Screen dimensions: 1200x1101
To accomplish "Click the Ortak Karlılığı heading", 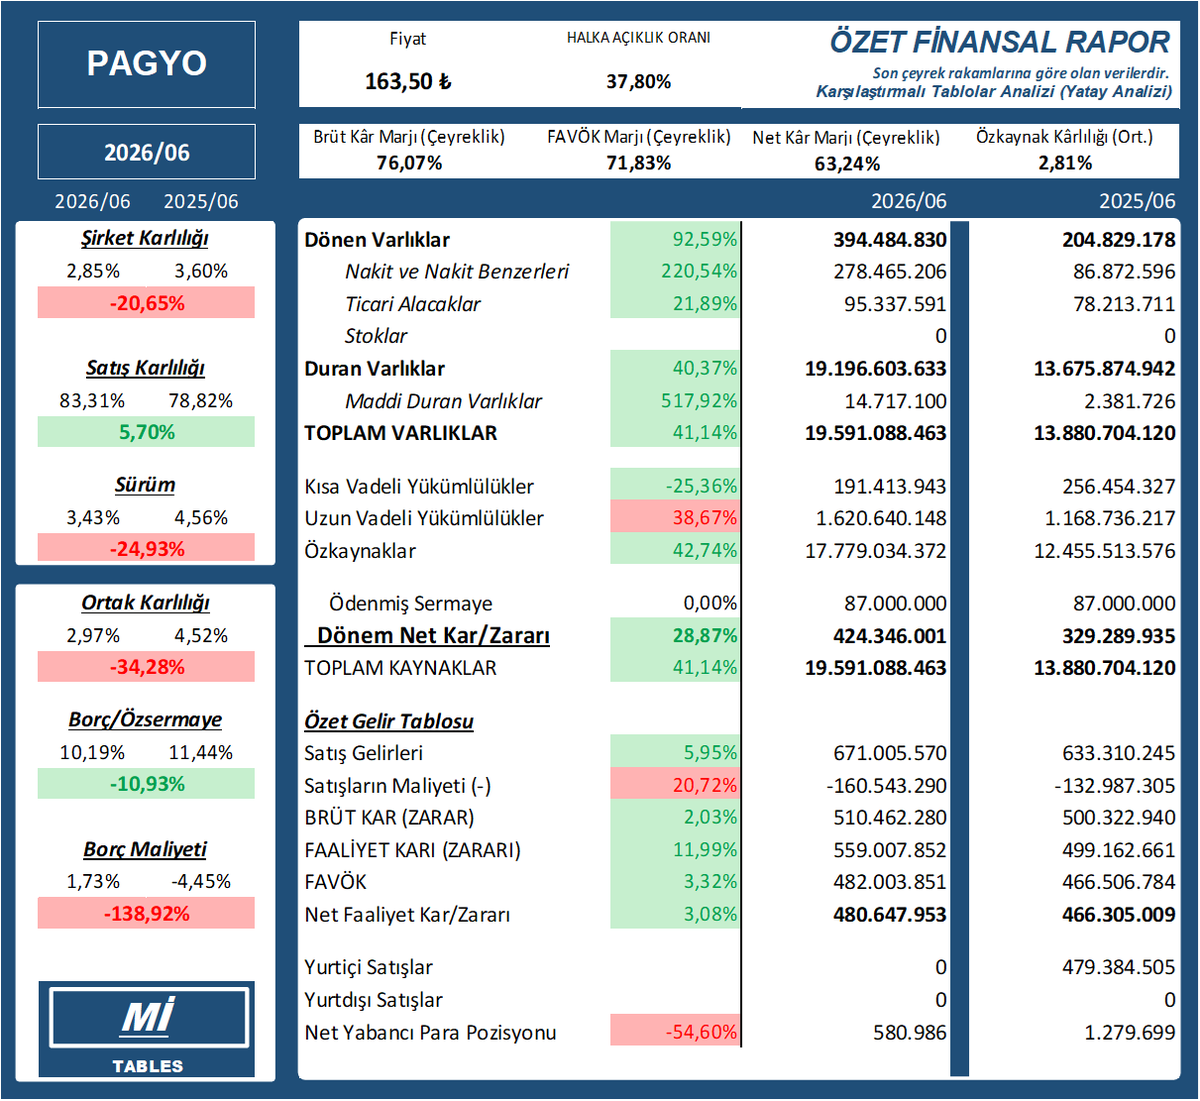I will (x=145, y=602).
